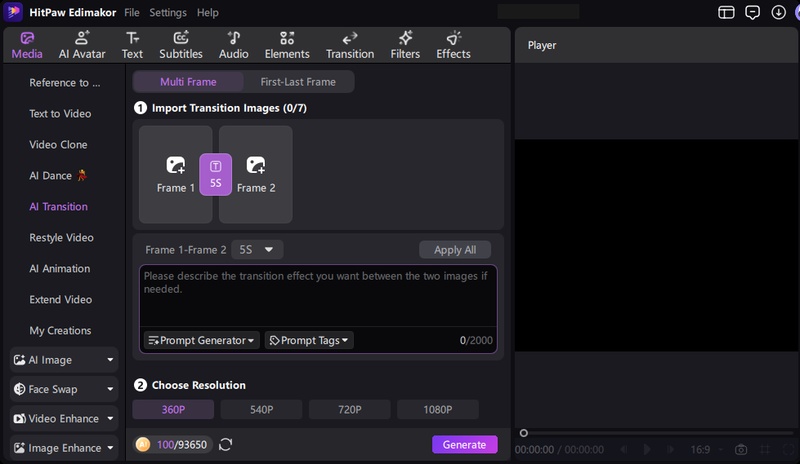
Task: Play the preview video
Action: click(646, 449)
